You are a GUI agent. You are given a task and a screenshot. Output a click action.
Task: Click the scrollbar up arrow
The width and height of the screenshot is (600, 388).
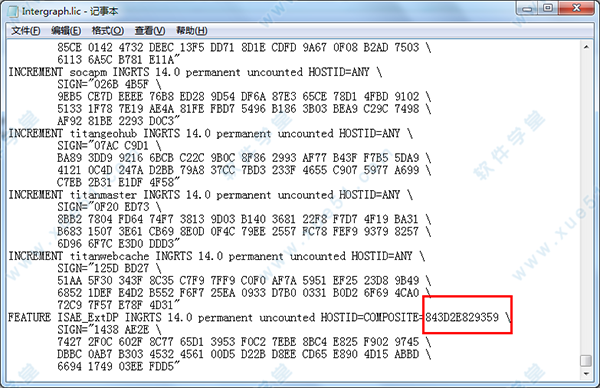586,47
